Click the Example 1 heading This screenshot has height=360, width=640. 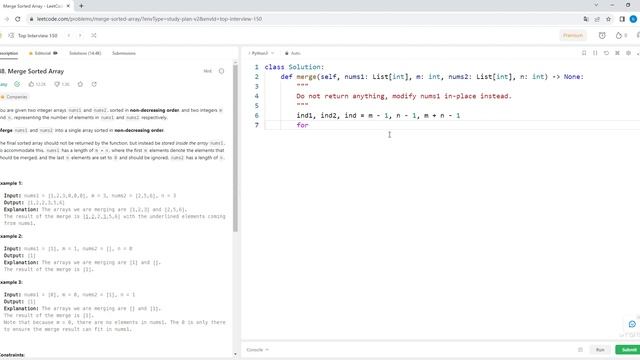(x=11, y=183)
